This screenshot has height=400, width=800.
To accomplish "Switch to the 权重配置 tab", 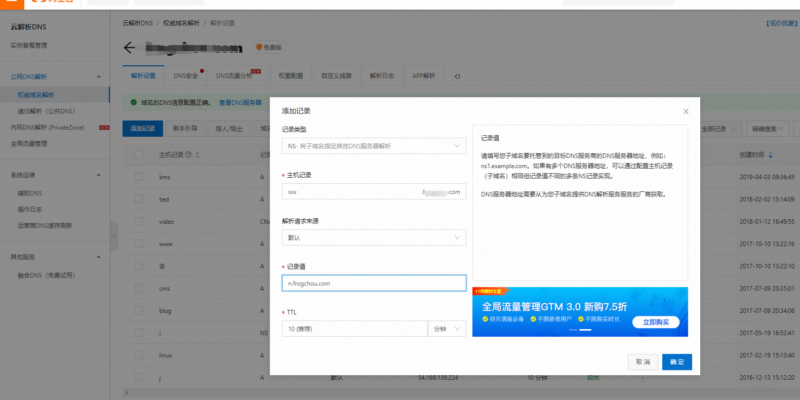I will [x=291, y=75].
